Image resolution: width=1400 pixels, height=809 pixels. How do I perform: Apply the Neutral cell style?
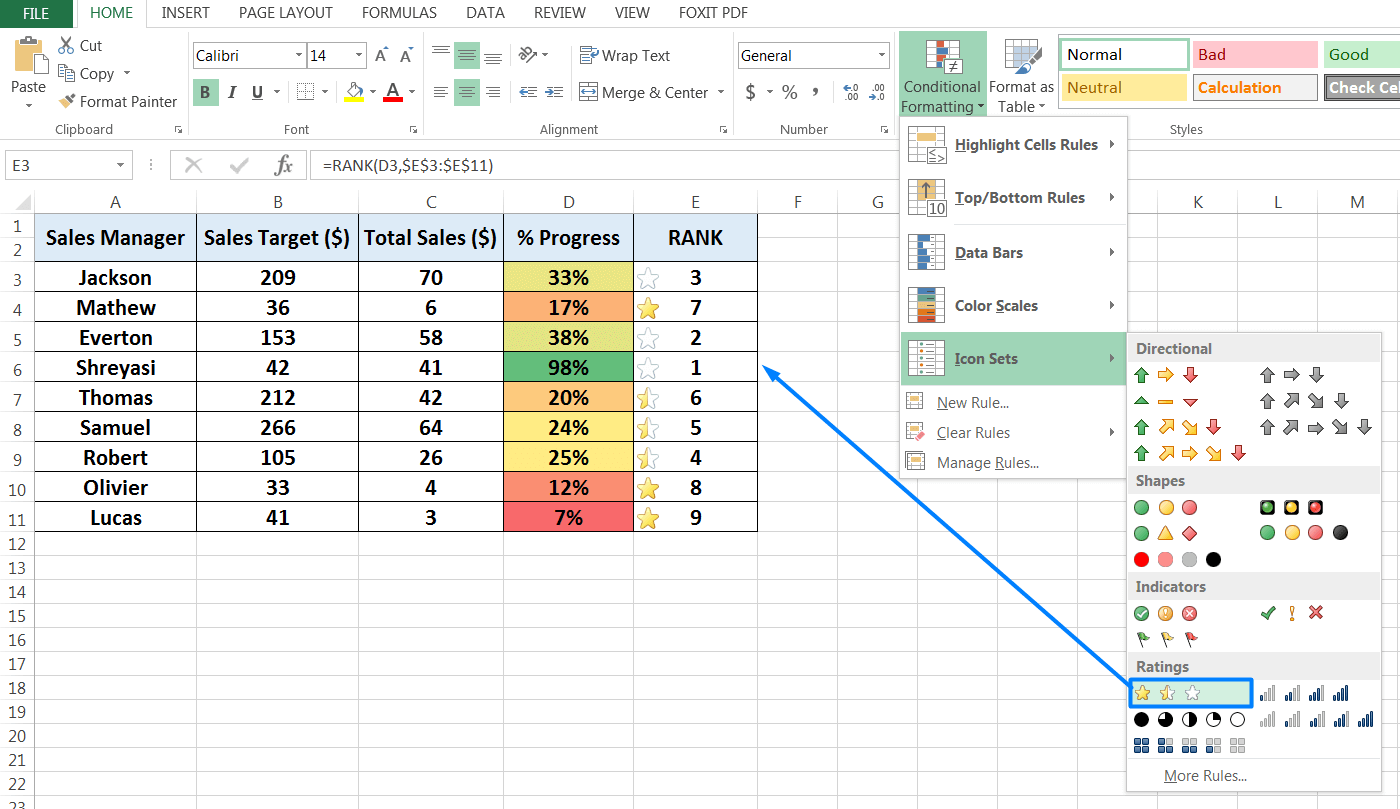click(1124, 88)
